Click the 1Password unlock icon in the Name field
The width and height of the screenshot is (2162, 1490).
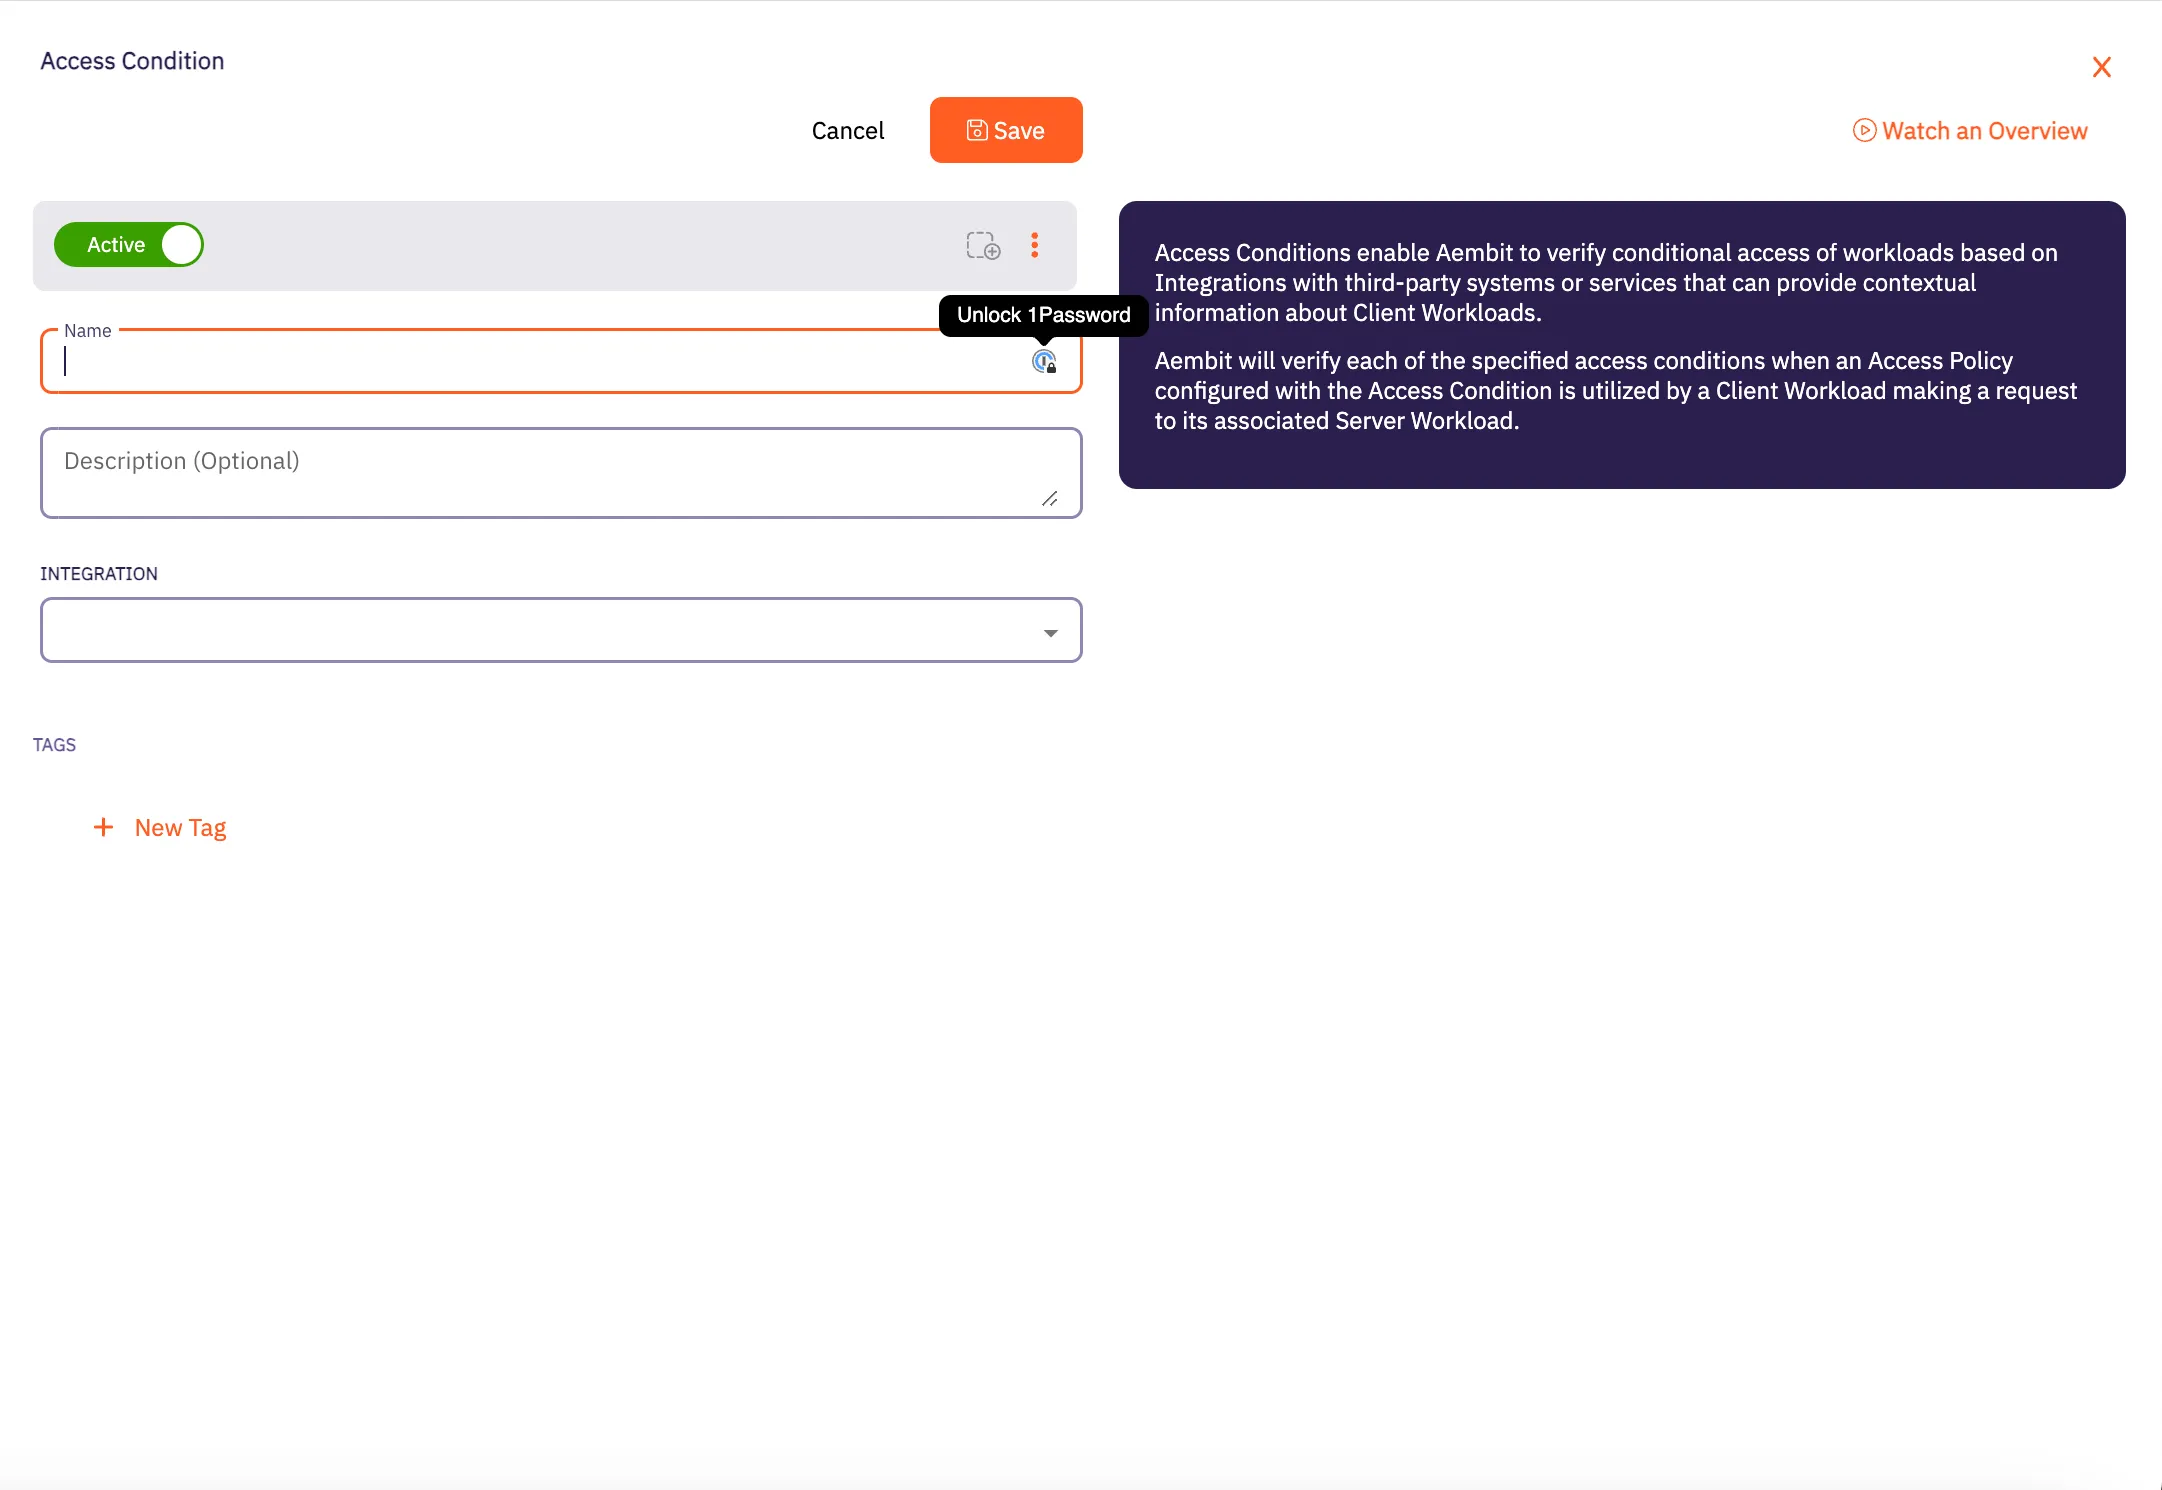(1044, 362)
